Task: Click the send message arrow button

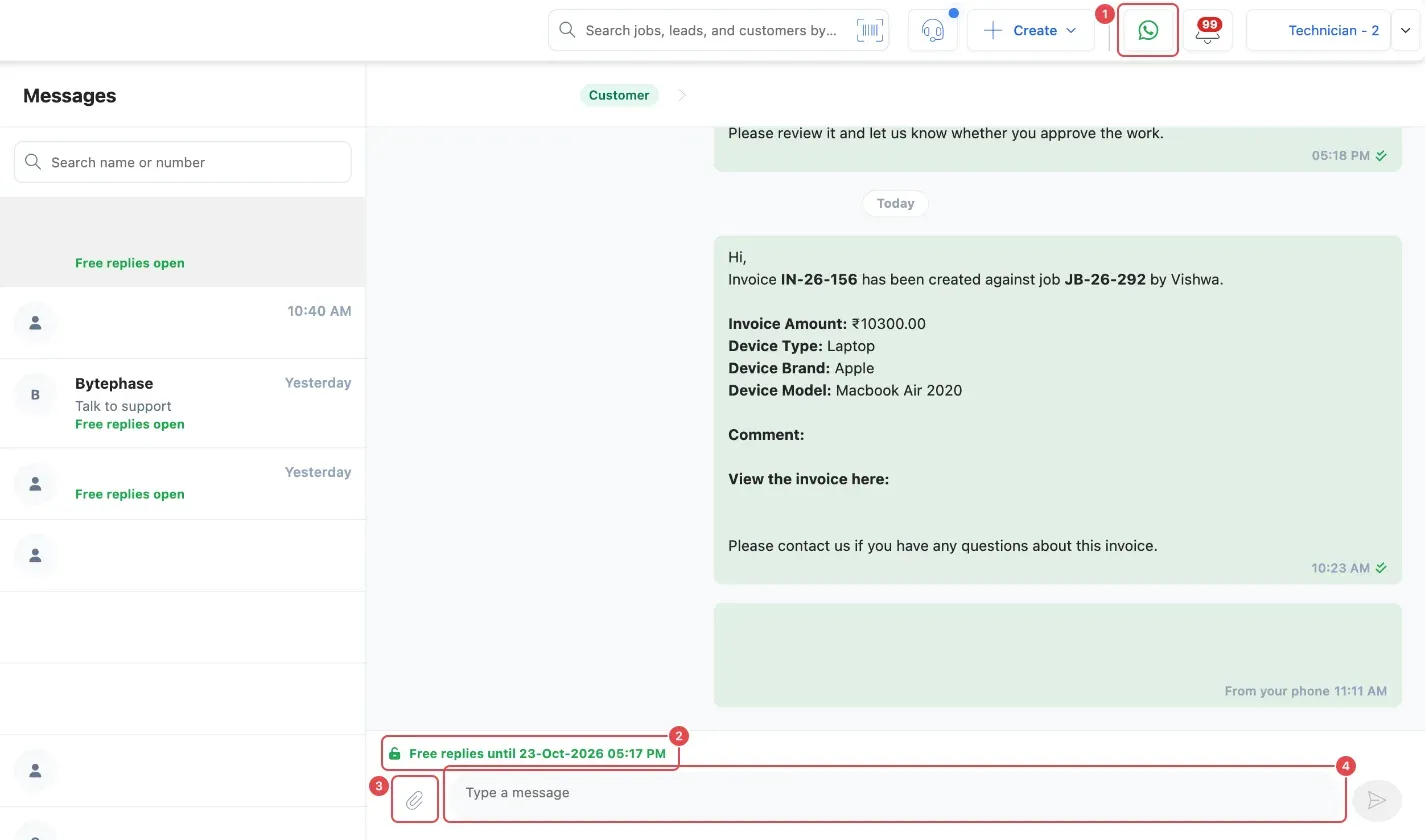Action: tap(1377, 800)
